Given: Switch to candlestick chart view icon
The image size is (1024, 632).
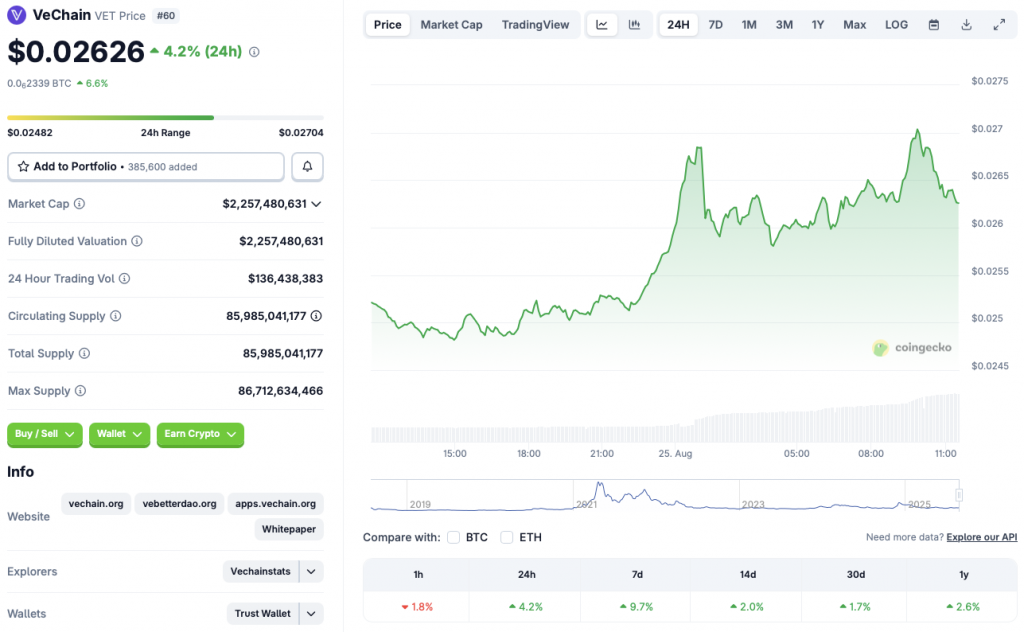Looking at the screenshot, I should click(x=634, y=25).
